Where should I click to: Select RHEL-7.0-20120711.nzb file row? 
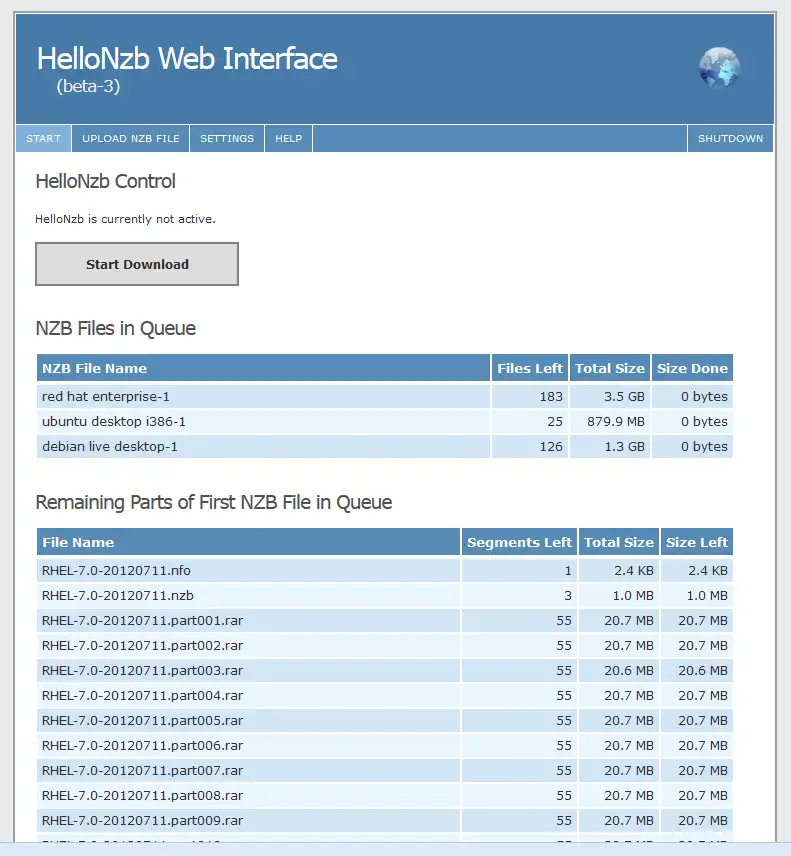click(385, 596)
